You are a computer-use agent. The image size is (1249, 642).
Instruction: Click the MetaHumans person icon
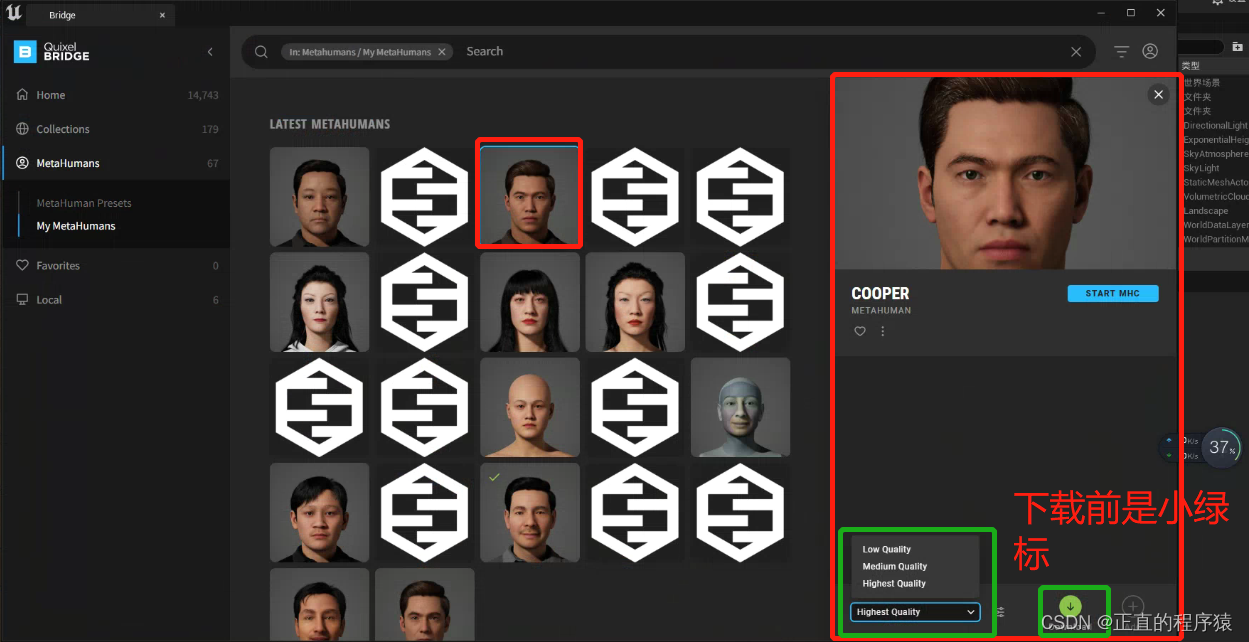click(22, 163)
